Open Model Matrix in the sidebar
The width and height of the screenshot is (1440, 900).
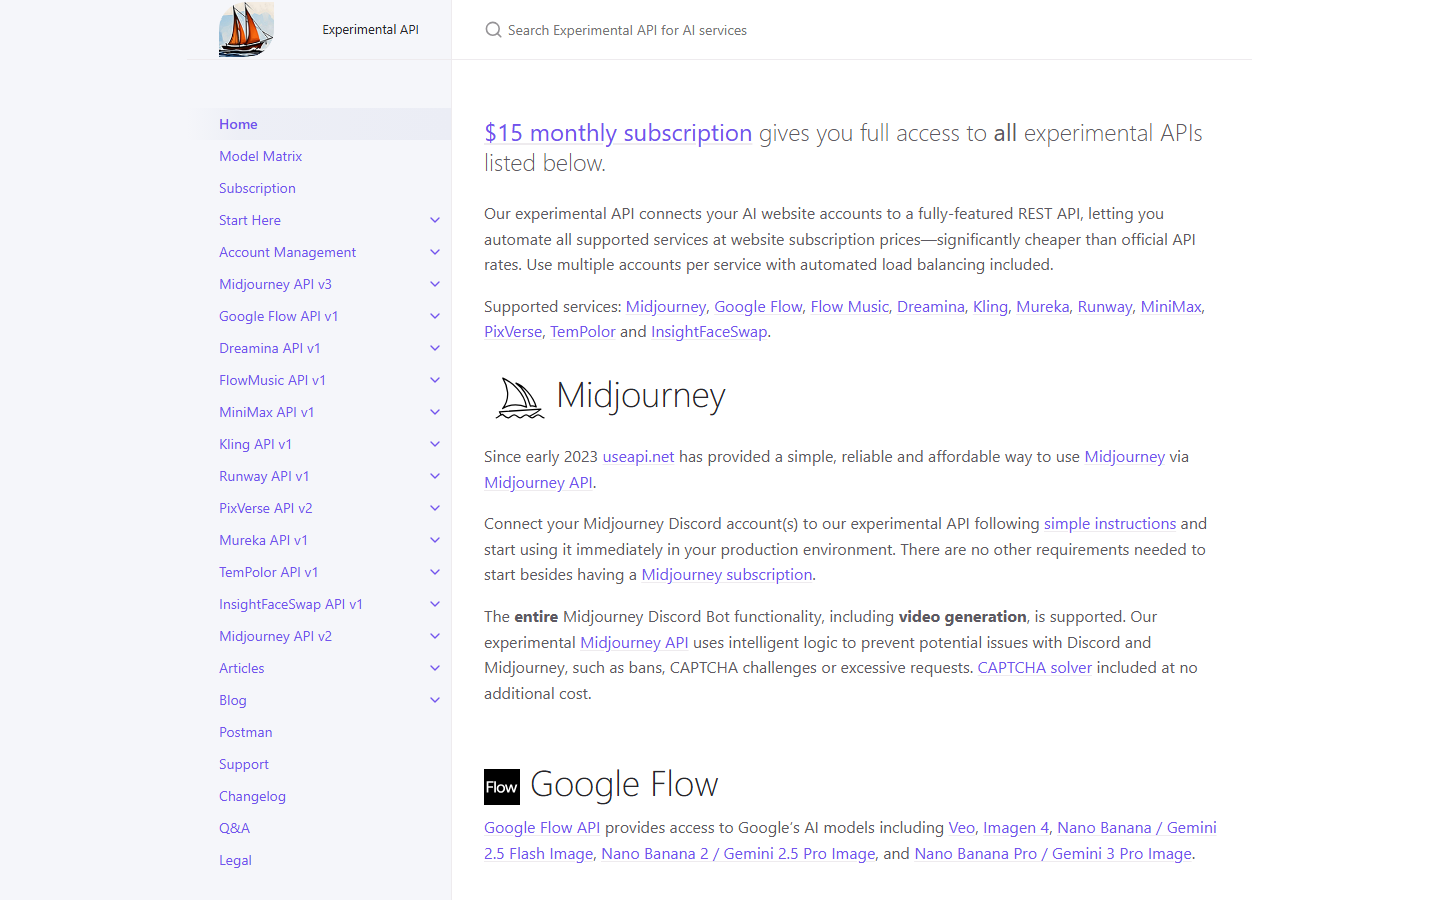(x=260, y=156)
